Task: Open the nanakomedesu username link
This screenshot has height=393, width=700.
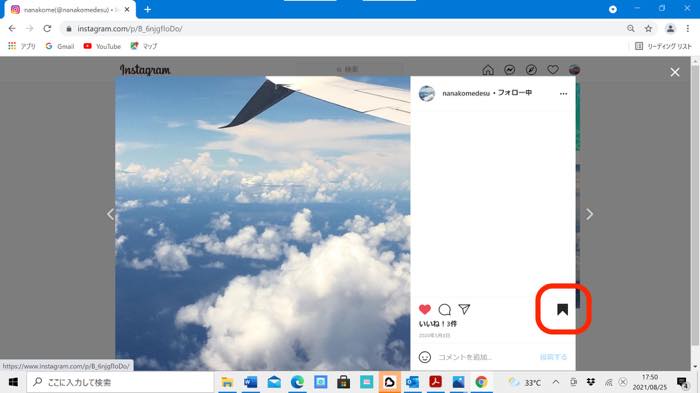Action: 466,93
